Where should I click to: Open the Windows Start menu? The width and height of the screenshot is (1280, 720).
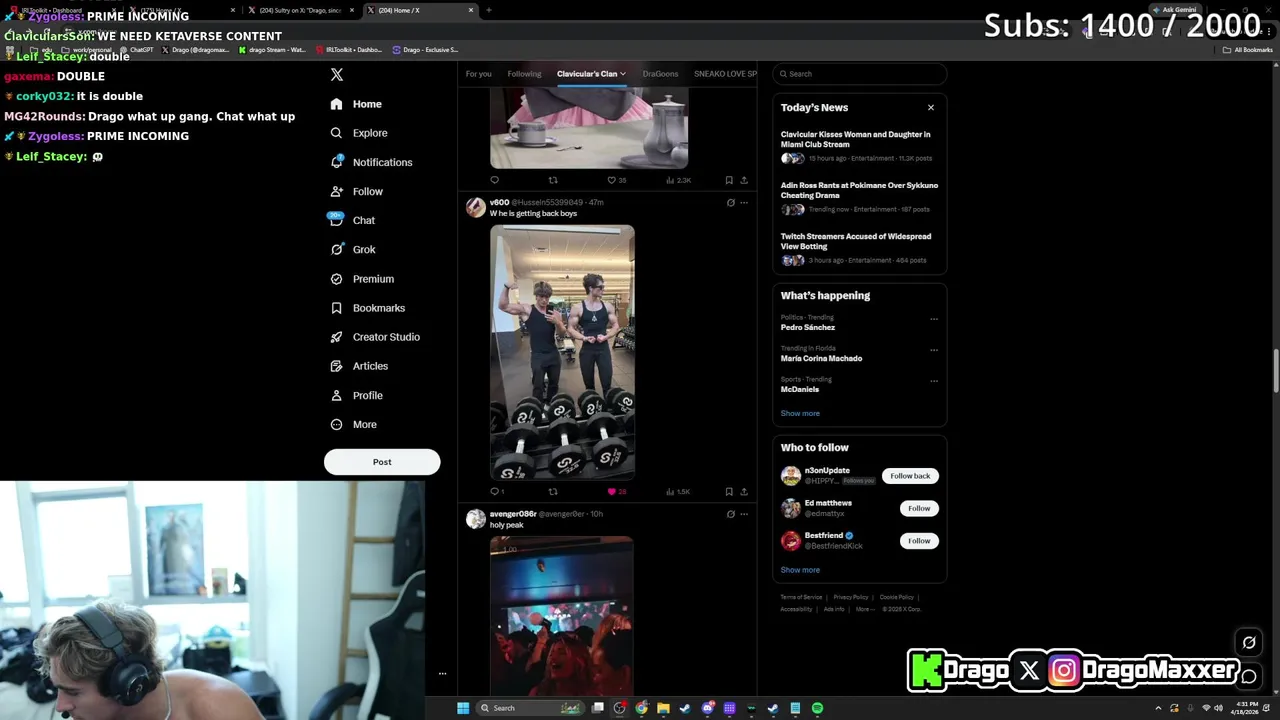(463, 708)
